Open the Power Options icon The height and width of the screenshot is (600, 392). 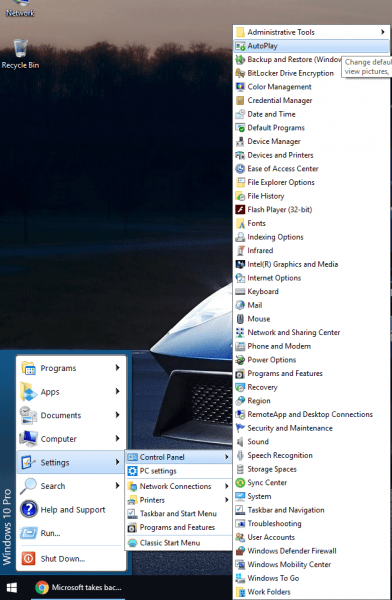[x=240, y=360]
